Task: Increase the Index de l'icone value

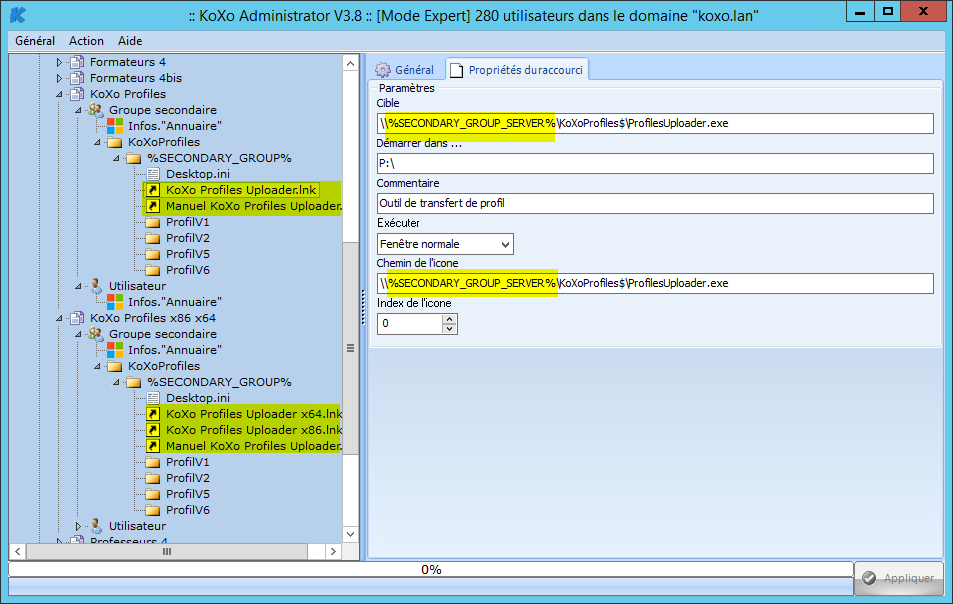Action: click(x=449, y=319)
